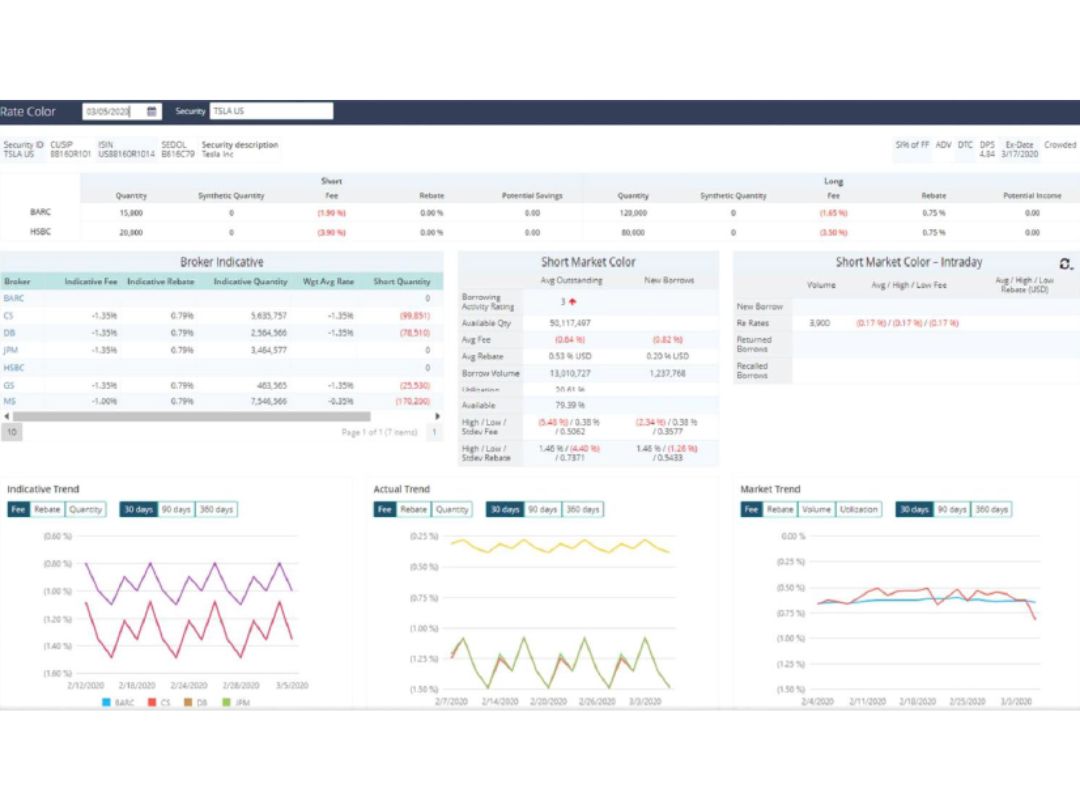This screenshot has height=810, width=1080.
Task: Toggle the CS legend swatch in Indicative Trend
Action: (152, 703)
